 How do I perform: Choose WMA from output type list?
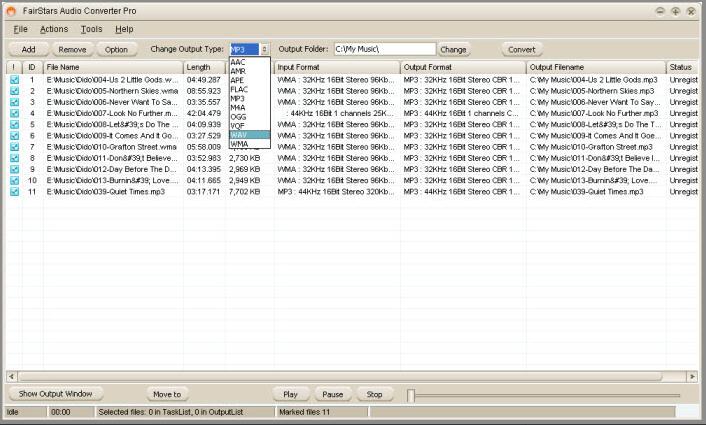coord(250,144)
